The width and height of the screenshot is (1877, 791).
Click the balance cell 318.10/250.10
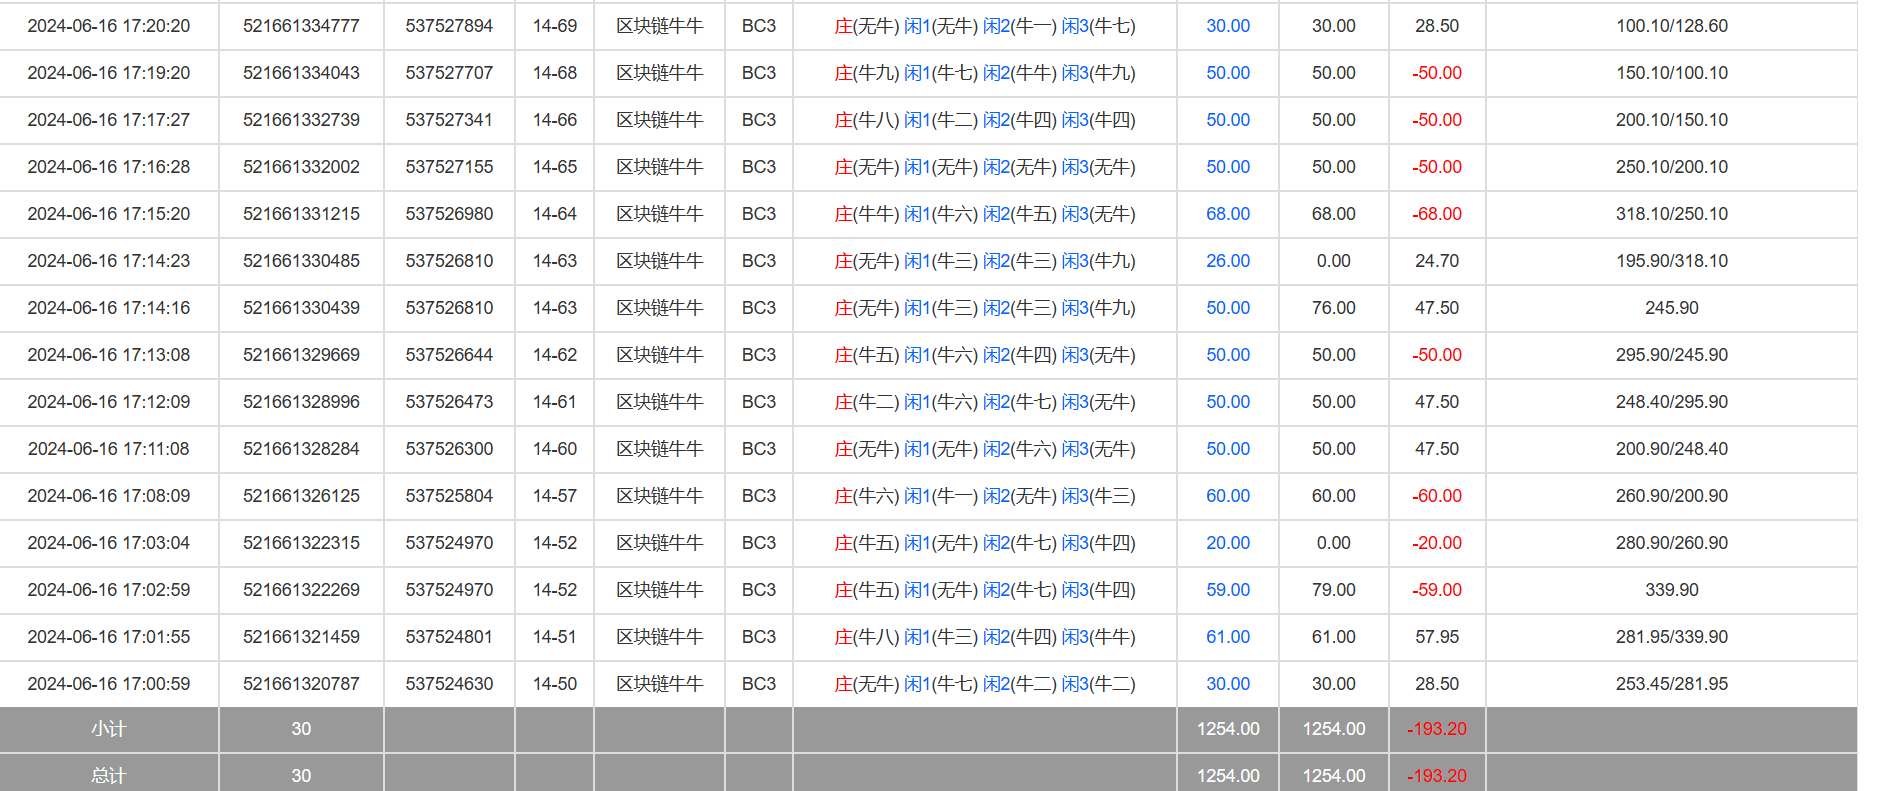pyautogui.click(x=1671, y=214)
